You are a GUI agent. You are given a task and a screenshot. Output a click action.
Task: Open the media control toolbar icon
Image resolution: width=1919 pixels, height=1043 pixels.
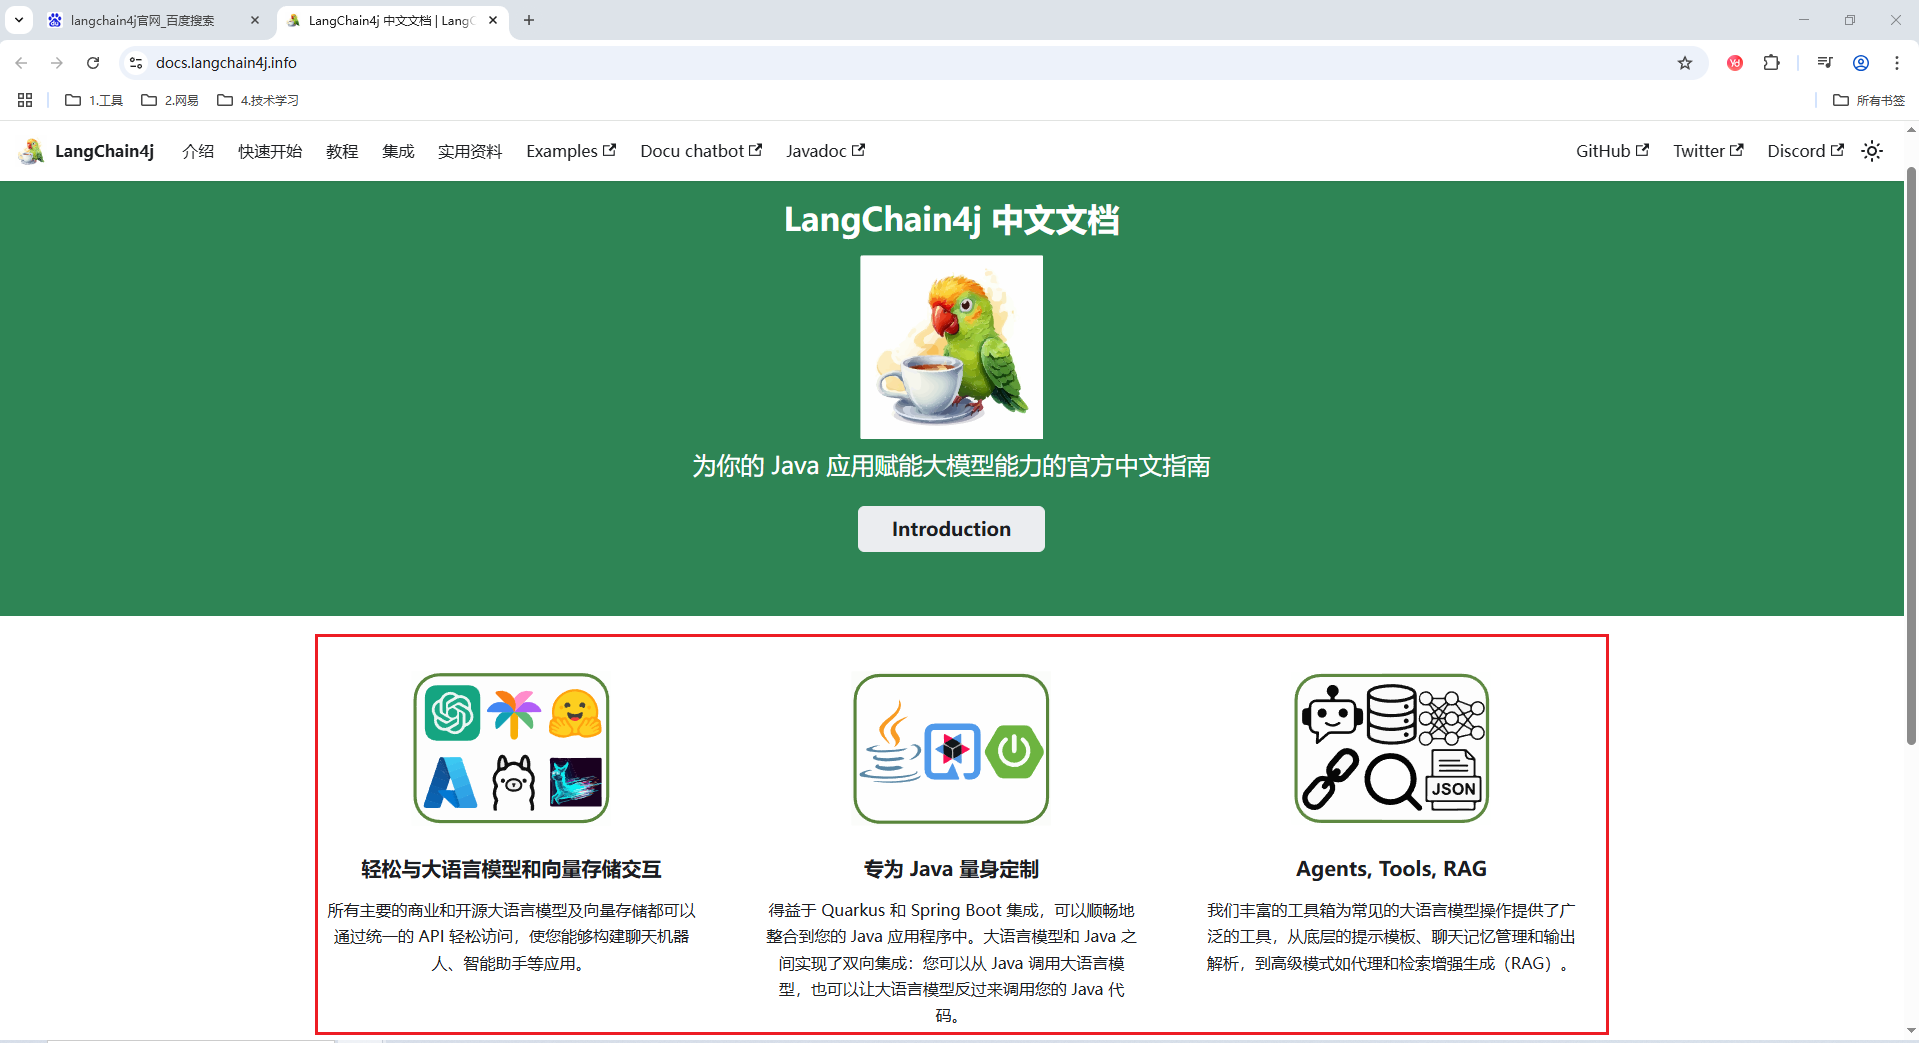coord(1825,63)
